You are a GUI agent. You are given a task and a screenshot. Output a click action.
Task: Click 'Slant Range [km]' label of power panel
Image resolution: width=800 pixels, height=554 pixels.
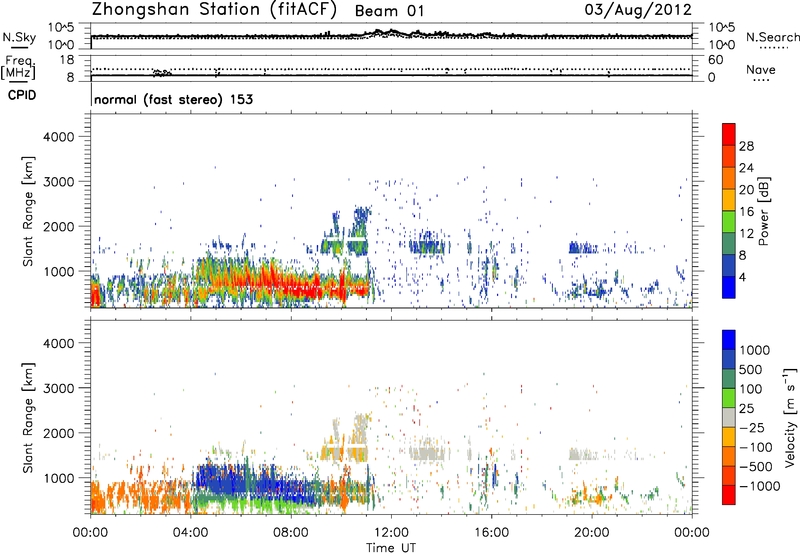[28, 211]
